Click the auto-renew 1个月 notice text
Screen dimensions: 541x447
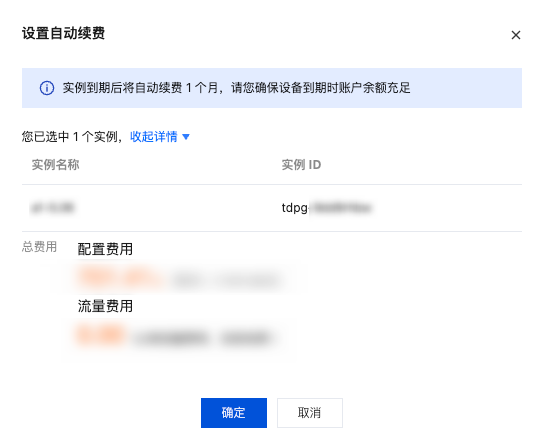coord(236,88)
